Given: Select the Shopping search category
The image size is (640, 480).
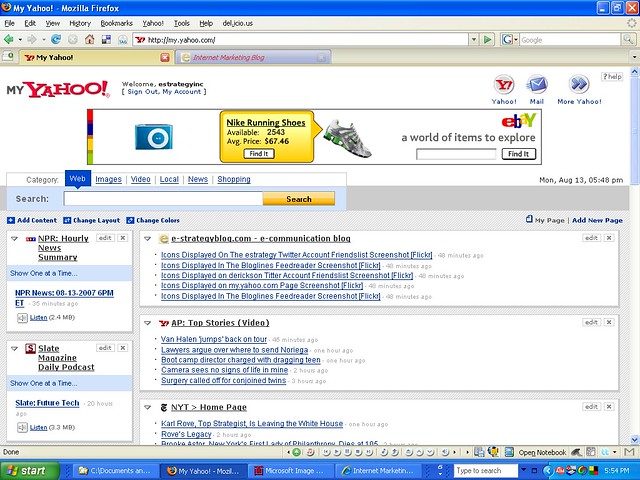Looking at the screenshot, I should click(234, 179).
